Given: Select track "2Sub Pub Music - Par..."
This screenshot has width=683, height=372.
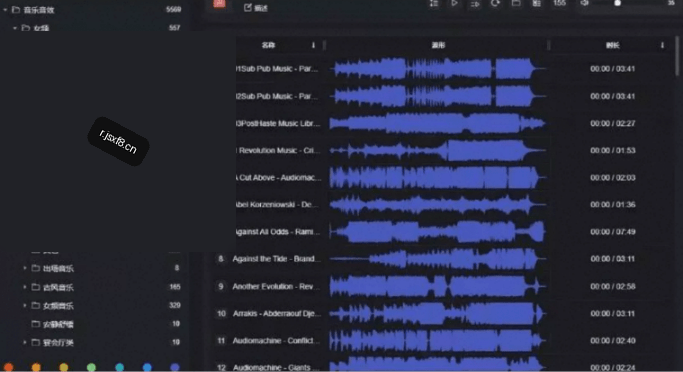Looking at the screenshot, I should 277,96.
